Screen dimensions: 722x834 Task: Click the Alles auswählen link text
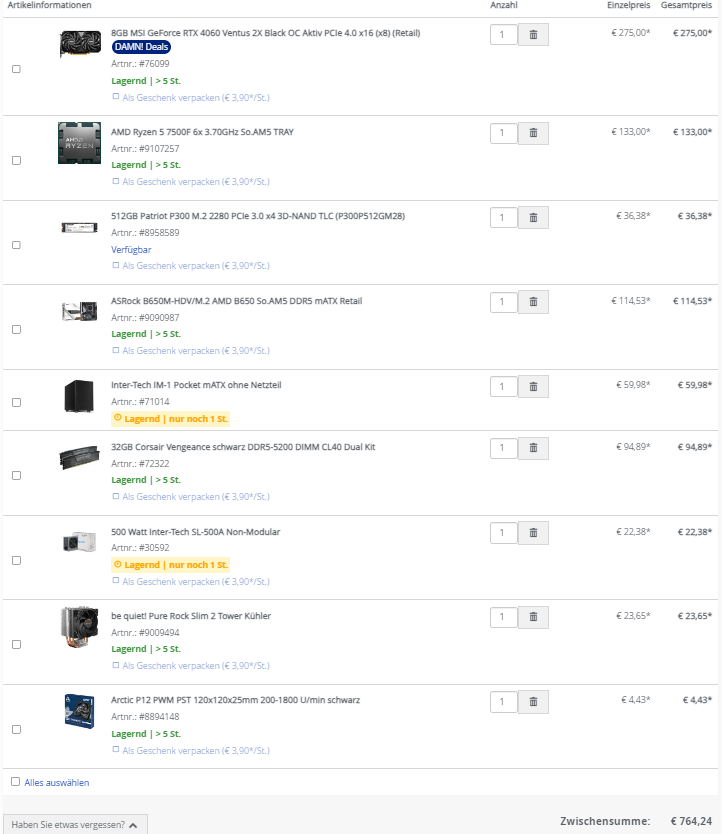coord(57,782)
